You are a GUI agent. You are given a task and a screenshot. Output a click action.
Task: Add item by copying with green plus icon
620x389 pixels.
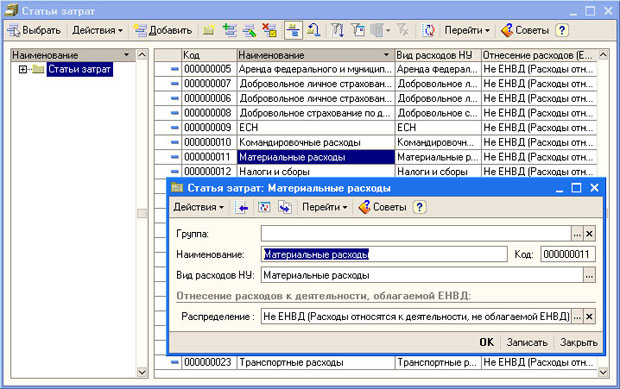point(229,30)
